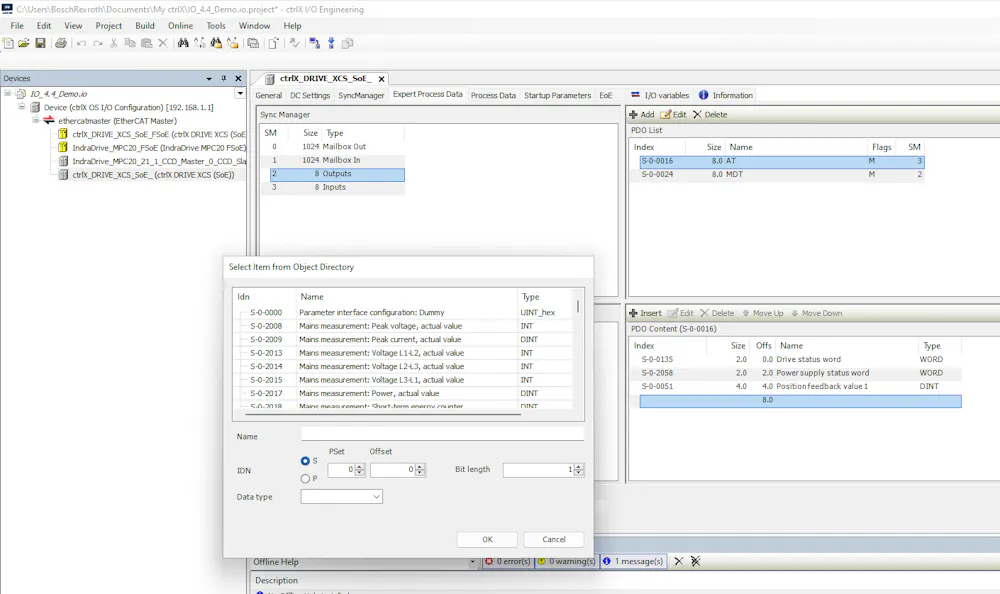Click the Paste clipboard icon
1000x594 pixels.
[147, 43]
